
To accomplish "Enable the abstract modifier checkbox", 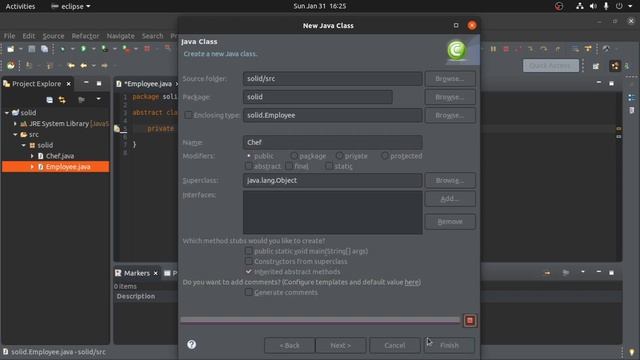I will [249, 166].
